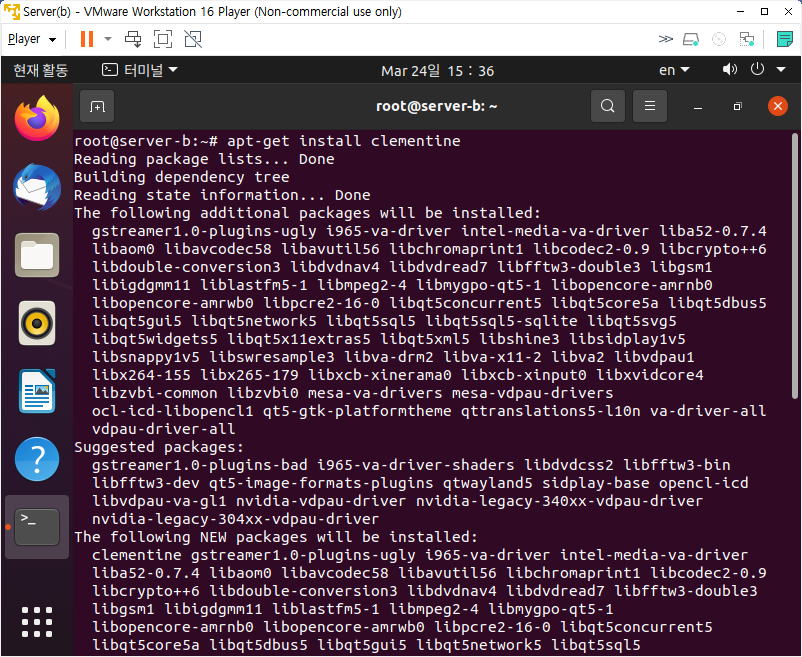Open a new terminal tab button
This screenshot has width=802, height=657.
tap(97, 106)
